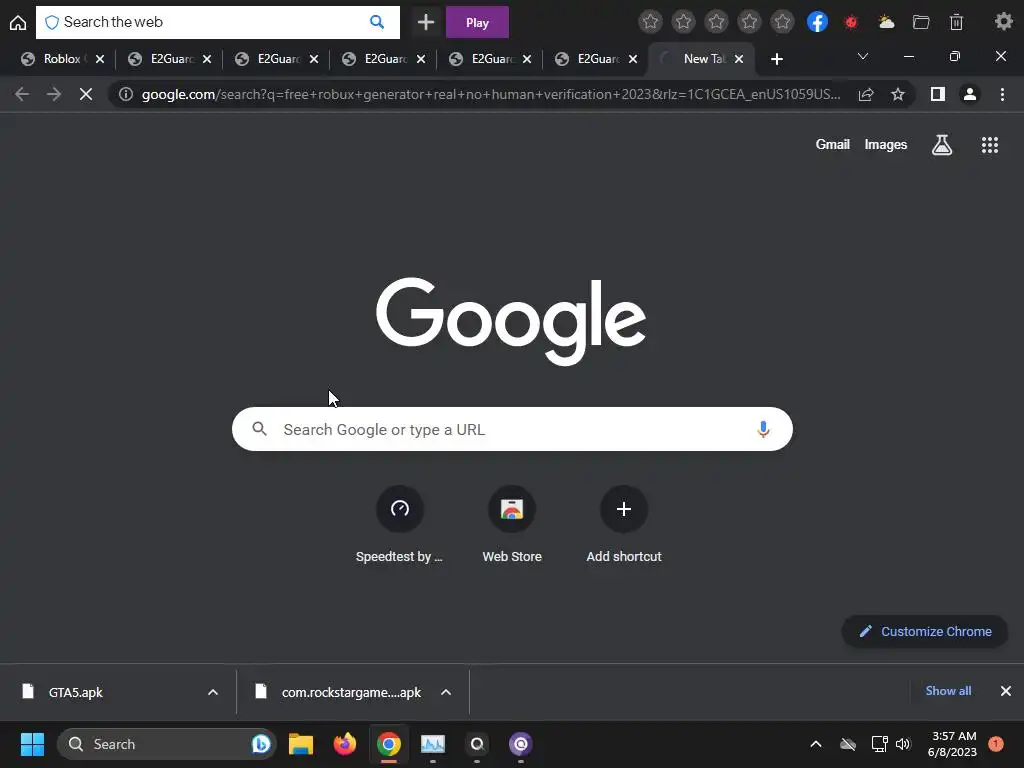The width and height of the screenshot is (1024, 768).
Task: Expand com.rockstargame apk options chevron
Action: pyautogui.click(x=446, y=692)
